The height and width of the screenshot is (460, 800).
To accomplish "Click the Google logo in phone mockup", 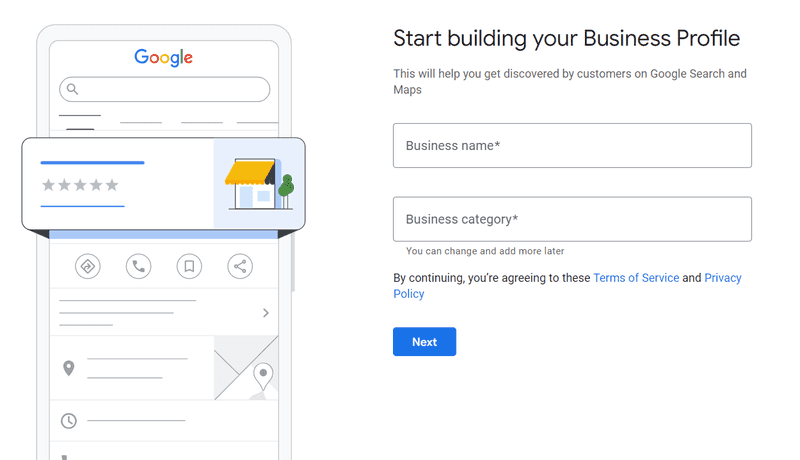I will [x=163, y=57].
